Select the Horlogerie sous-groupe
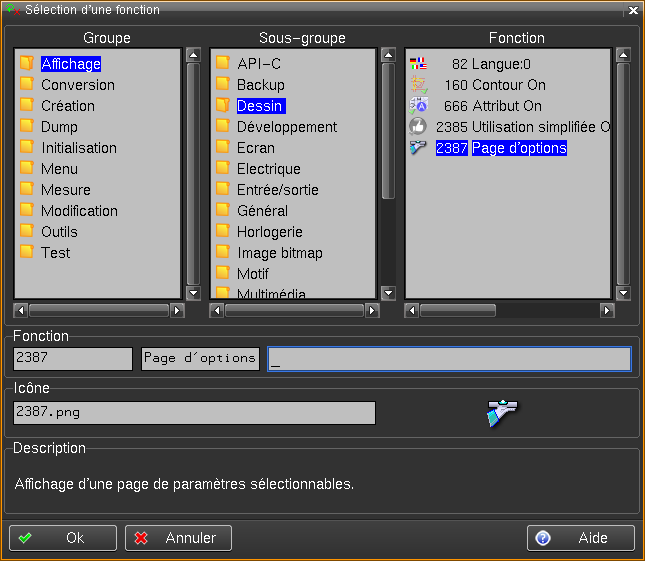 tap(269, 232)
